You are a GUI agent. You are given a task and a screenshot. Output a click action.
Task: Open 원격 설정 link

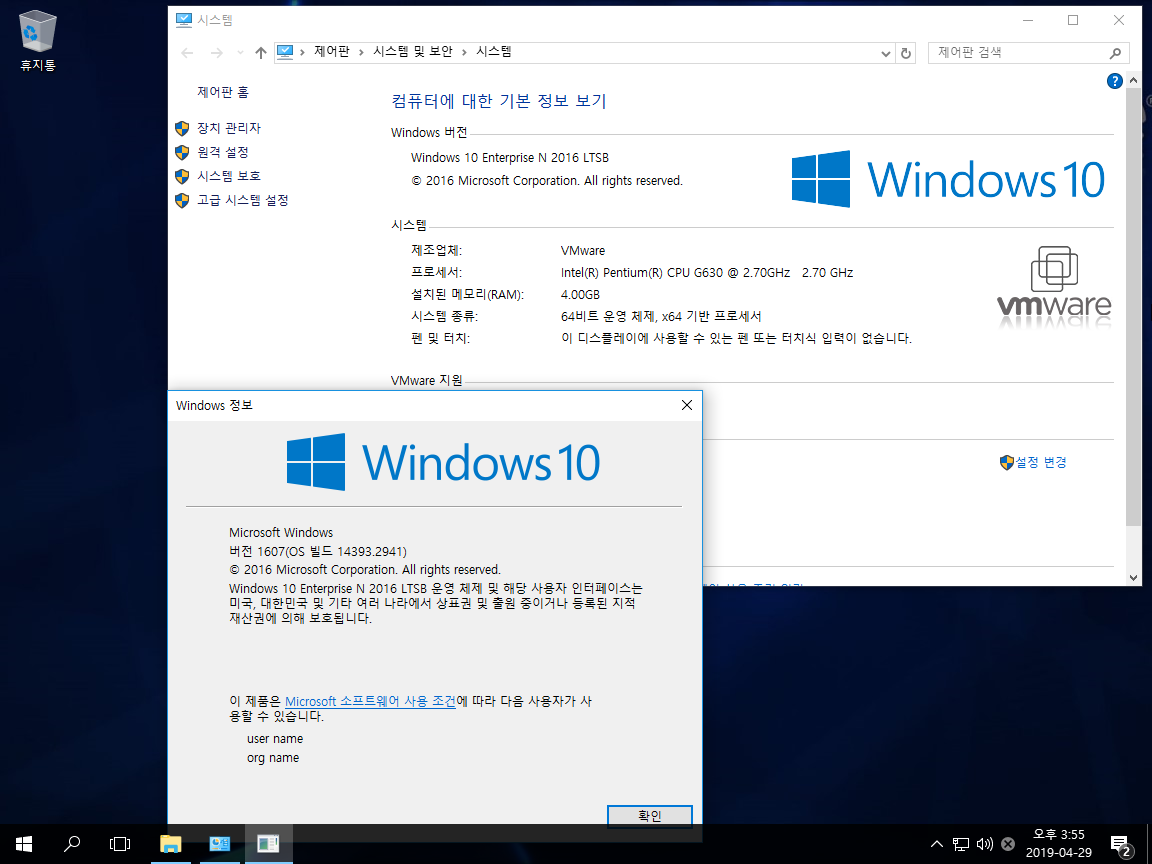(x=223, y=152)
